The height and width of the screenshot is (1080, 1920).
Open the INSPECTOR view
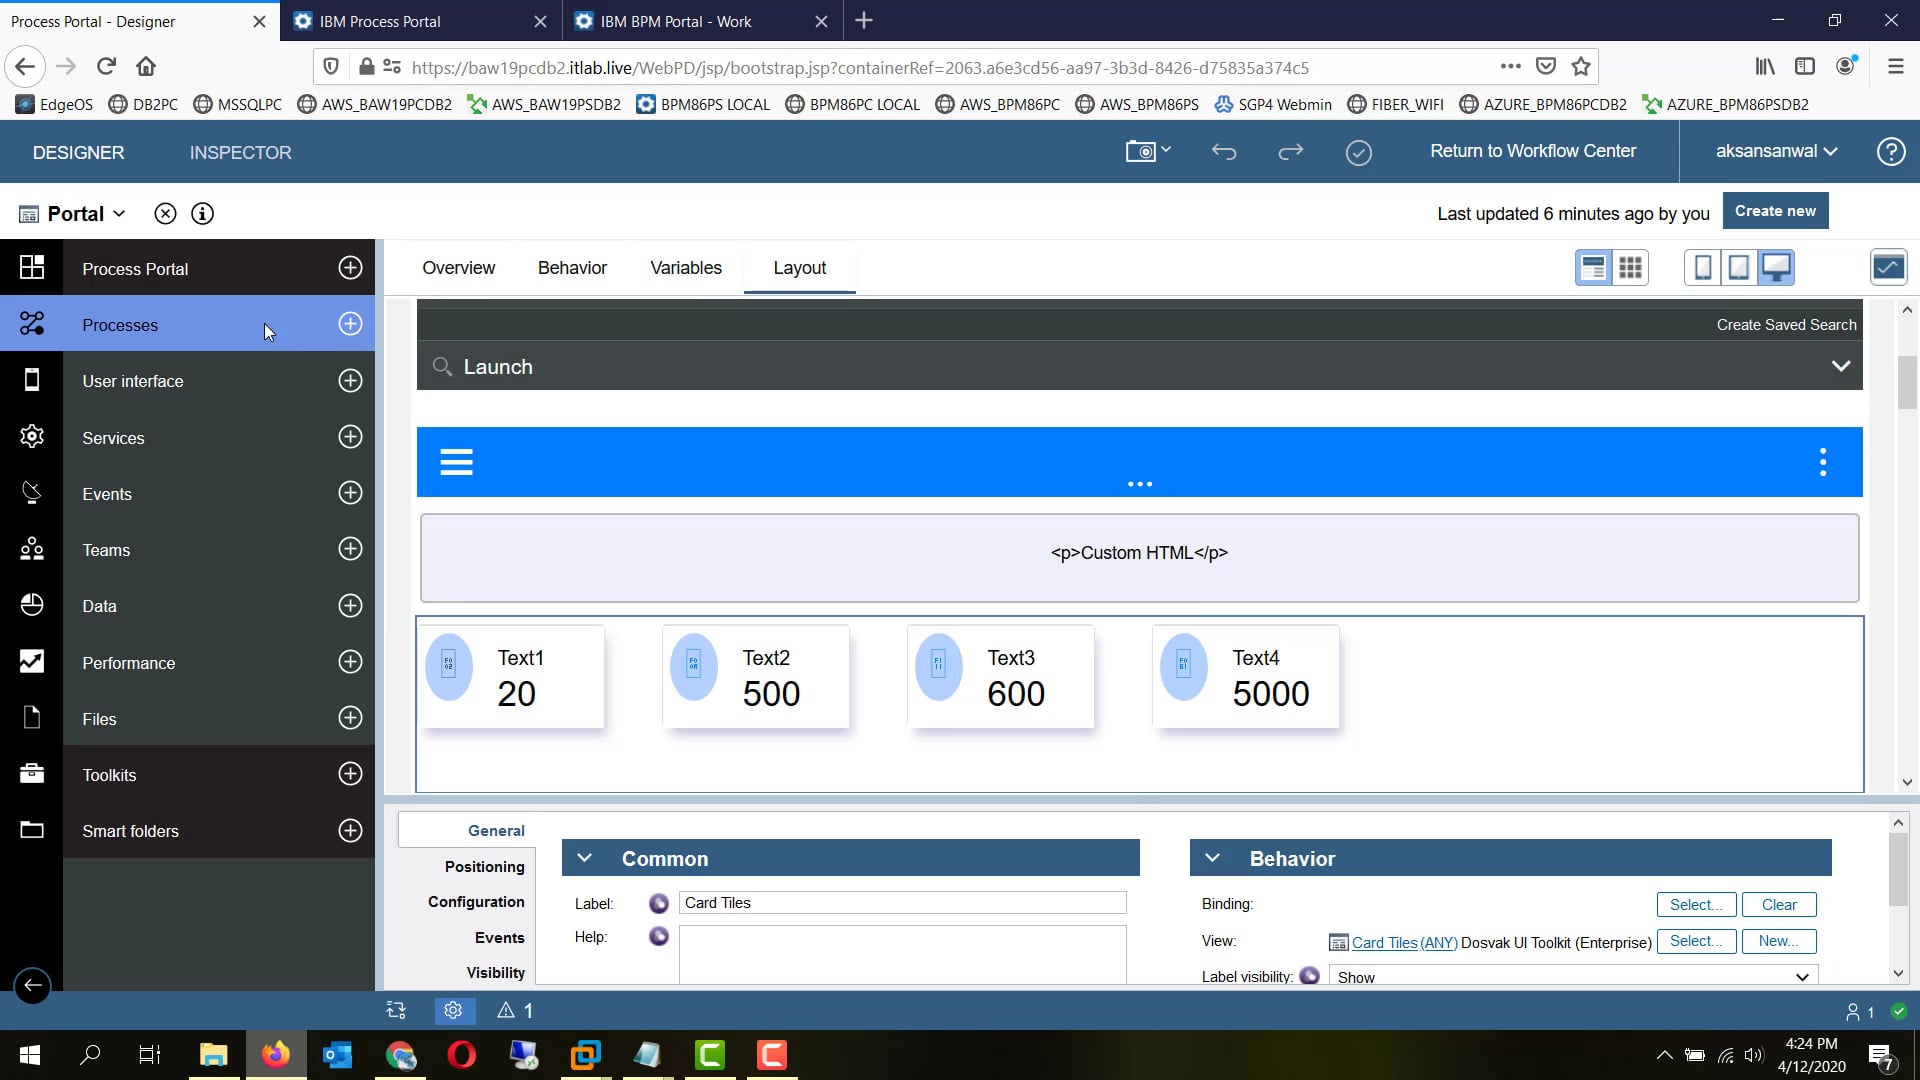(x=240, y=152)
